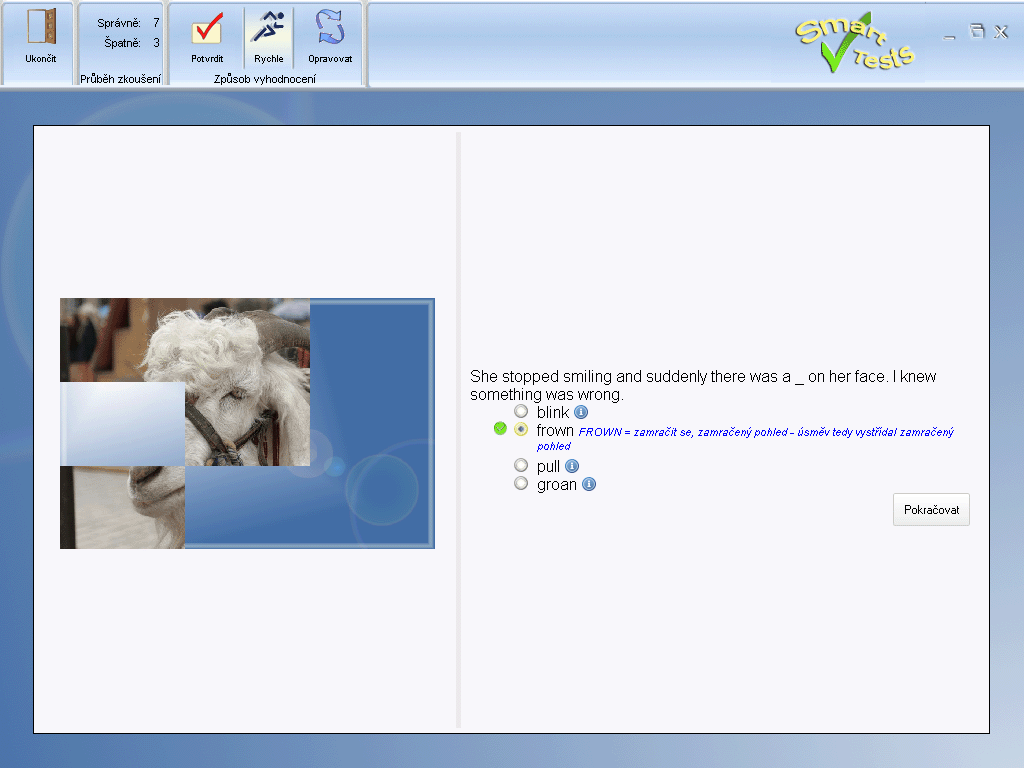Open info icon next to groan
1024x768 pixels.
click(x=588, y=484)
